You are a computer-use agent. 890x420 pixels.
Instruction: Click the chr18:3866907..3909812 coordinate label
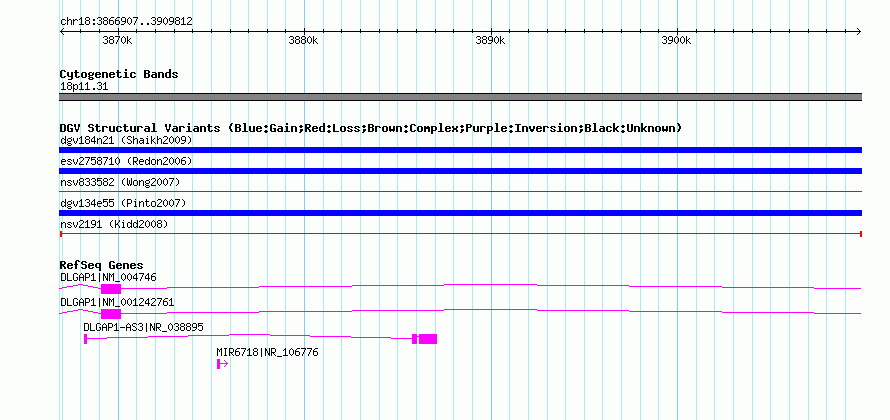click(x=126, y=22)
